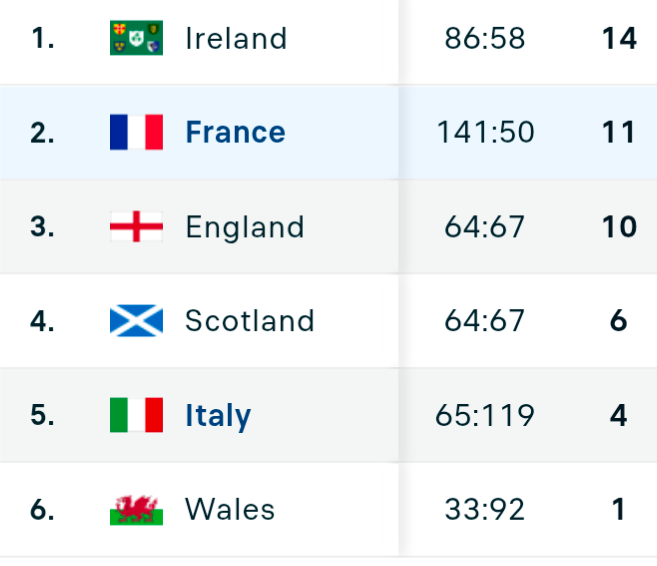Click Scotland's 64:67 score cell
The image size is (657, 566).
tap(485, 321)
